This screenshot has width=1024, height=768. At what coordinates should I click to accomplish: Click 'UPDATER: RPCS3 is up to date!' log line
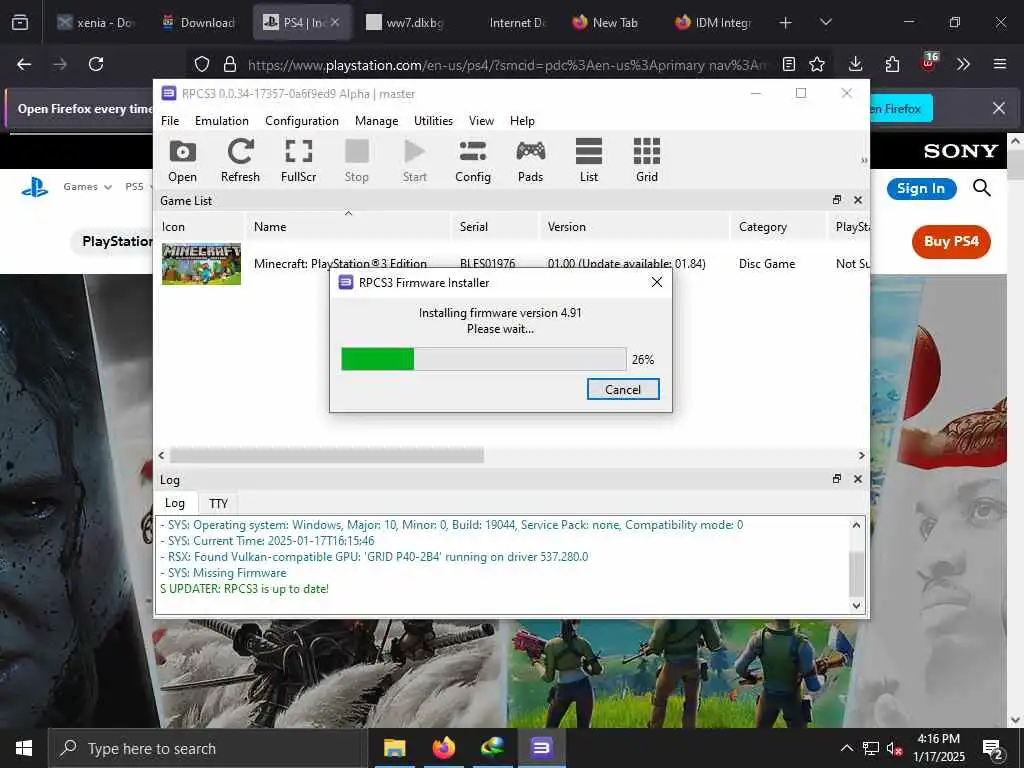(244, 588)
